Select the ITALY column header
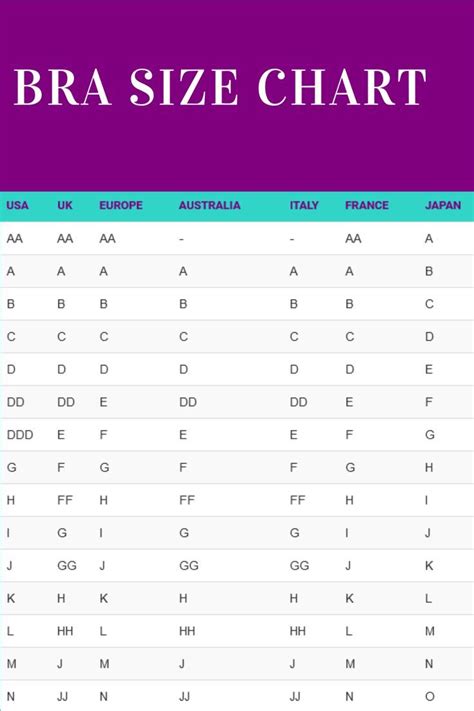The height and width of the screenshot is (711, 474). point(304,205)
